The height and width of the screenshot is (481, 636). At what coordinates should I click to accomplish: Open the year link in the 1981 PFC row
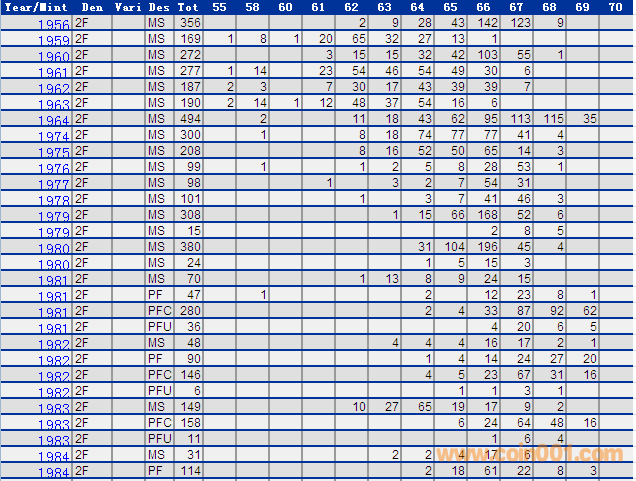[x=53, y=312]
